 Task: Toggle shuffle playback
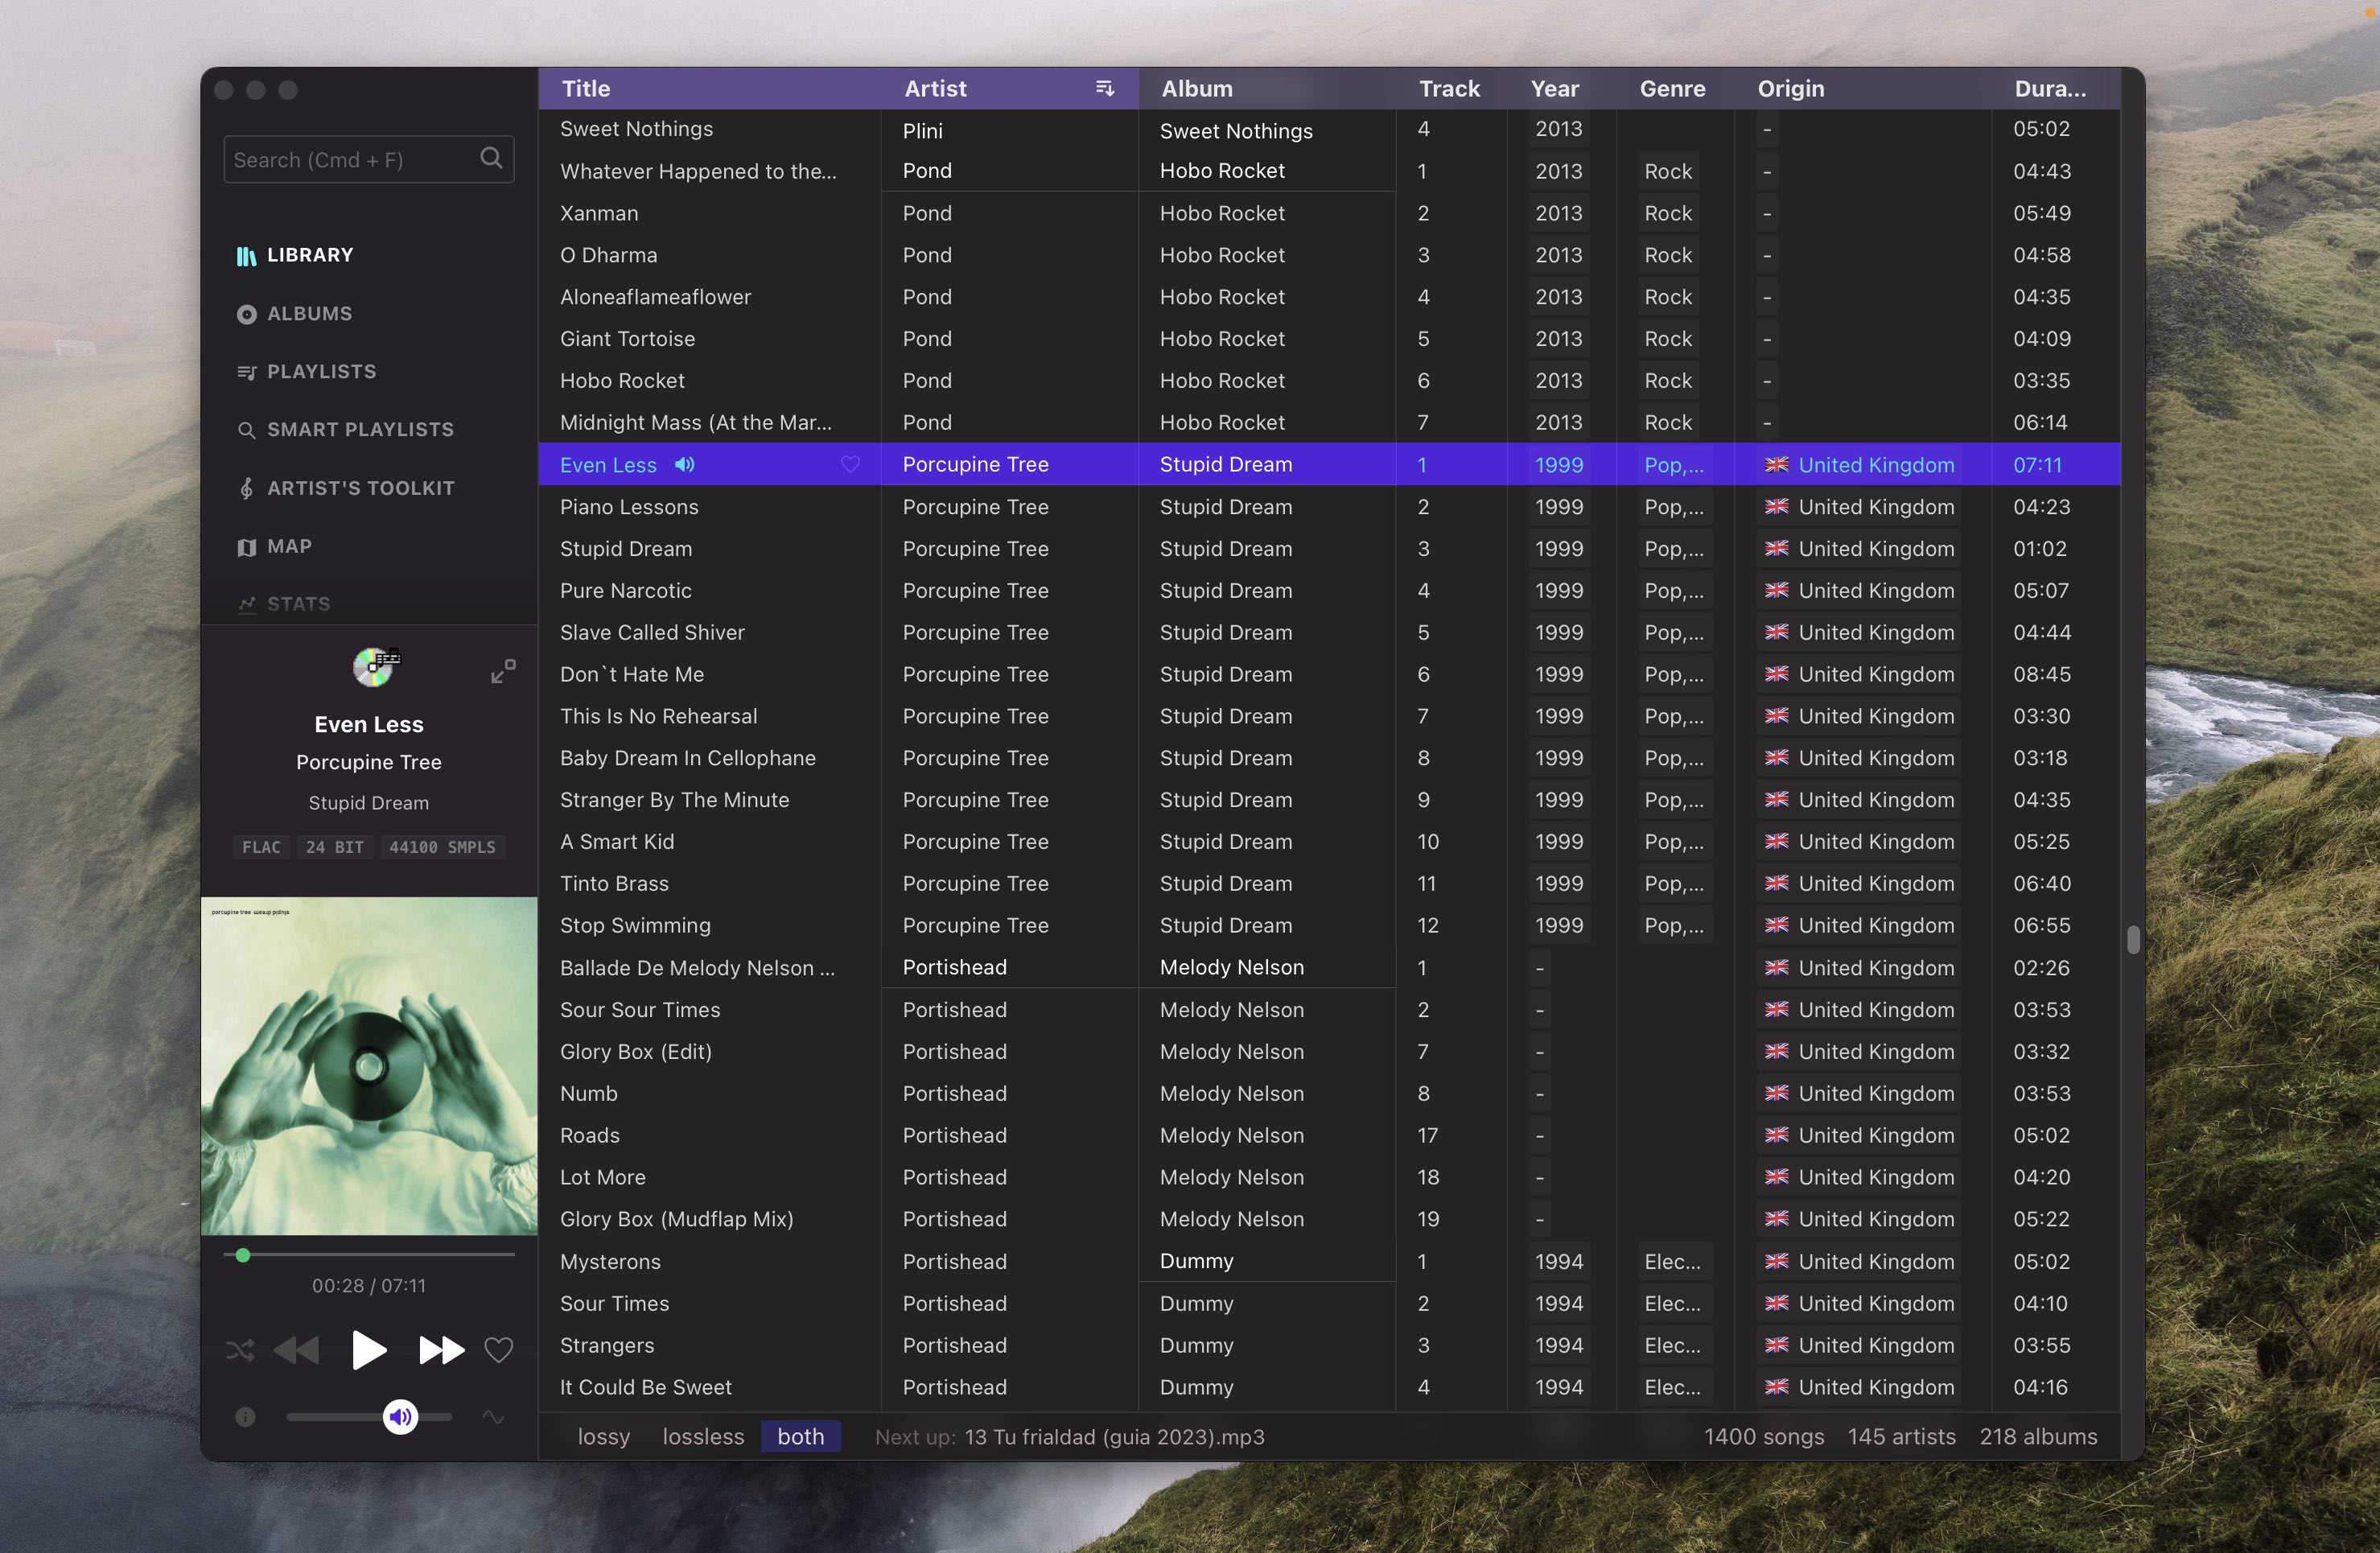coord(240,1351)
